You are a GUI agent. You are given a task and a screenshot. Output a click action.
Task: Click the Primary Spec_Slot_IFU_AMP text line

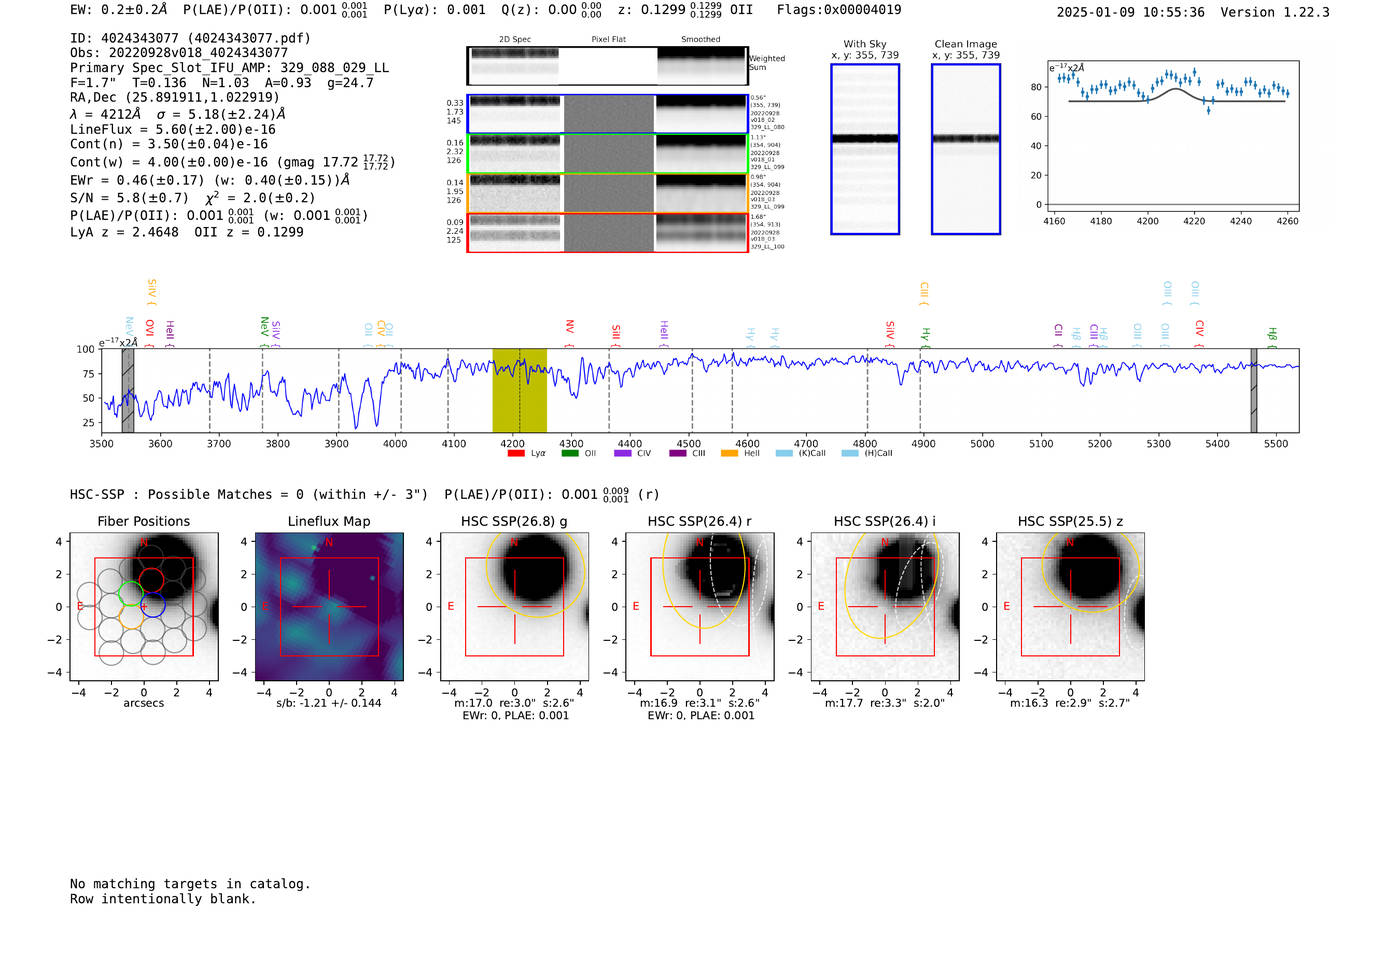click(229, 68)
